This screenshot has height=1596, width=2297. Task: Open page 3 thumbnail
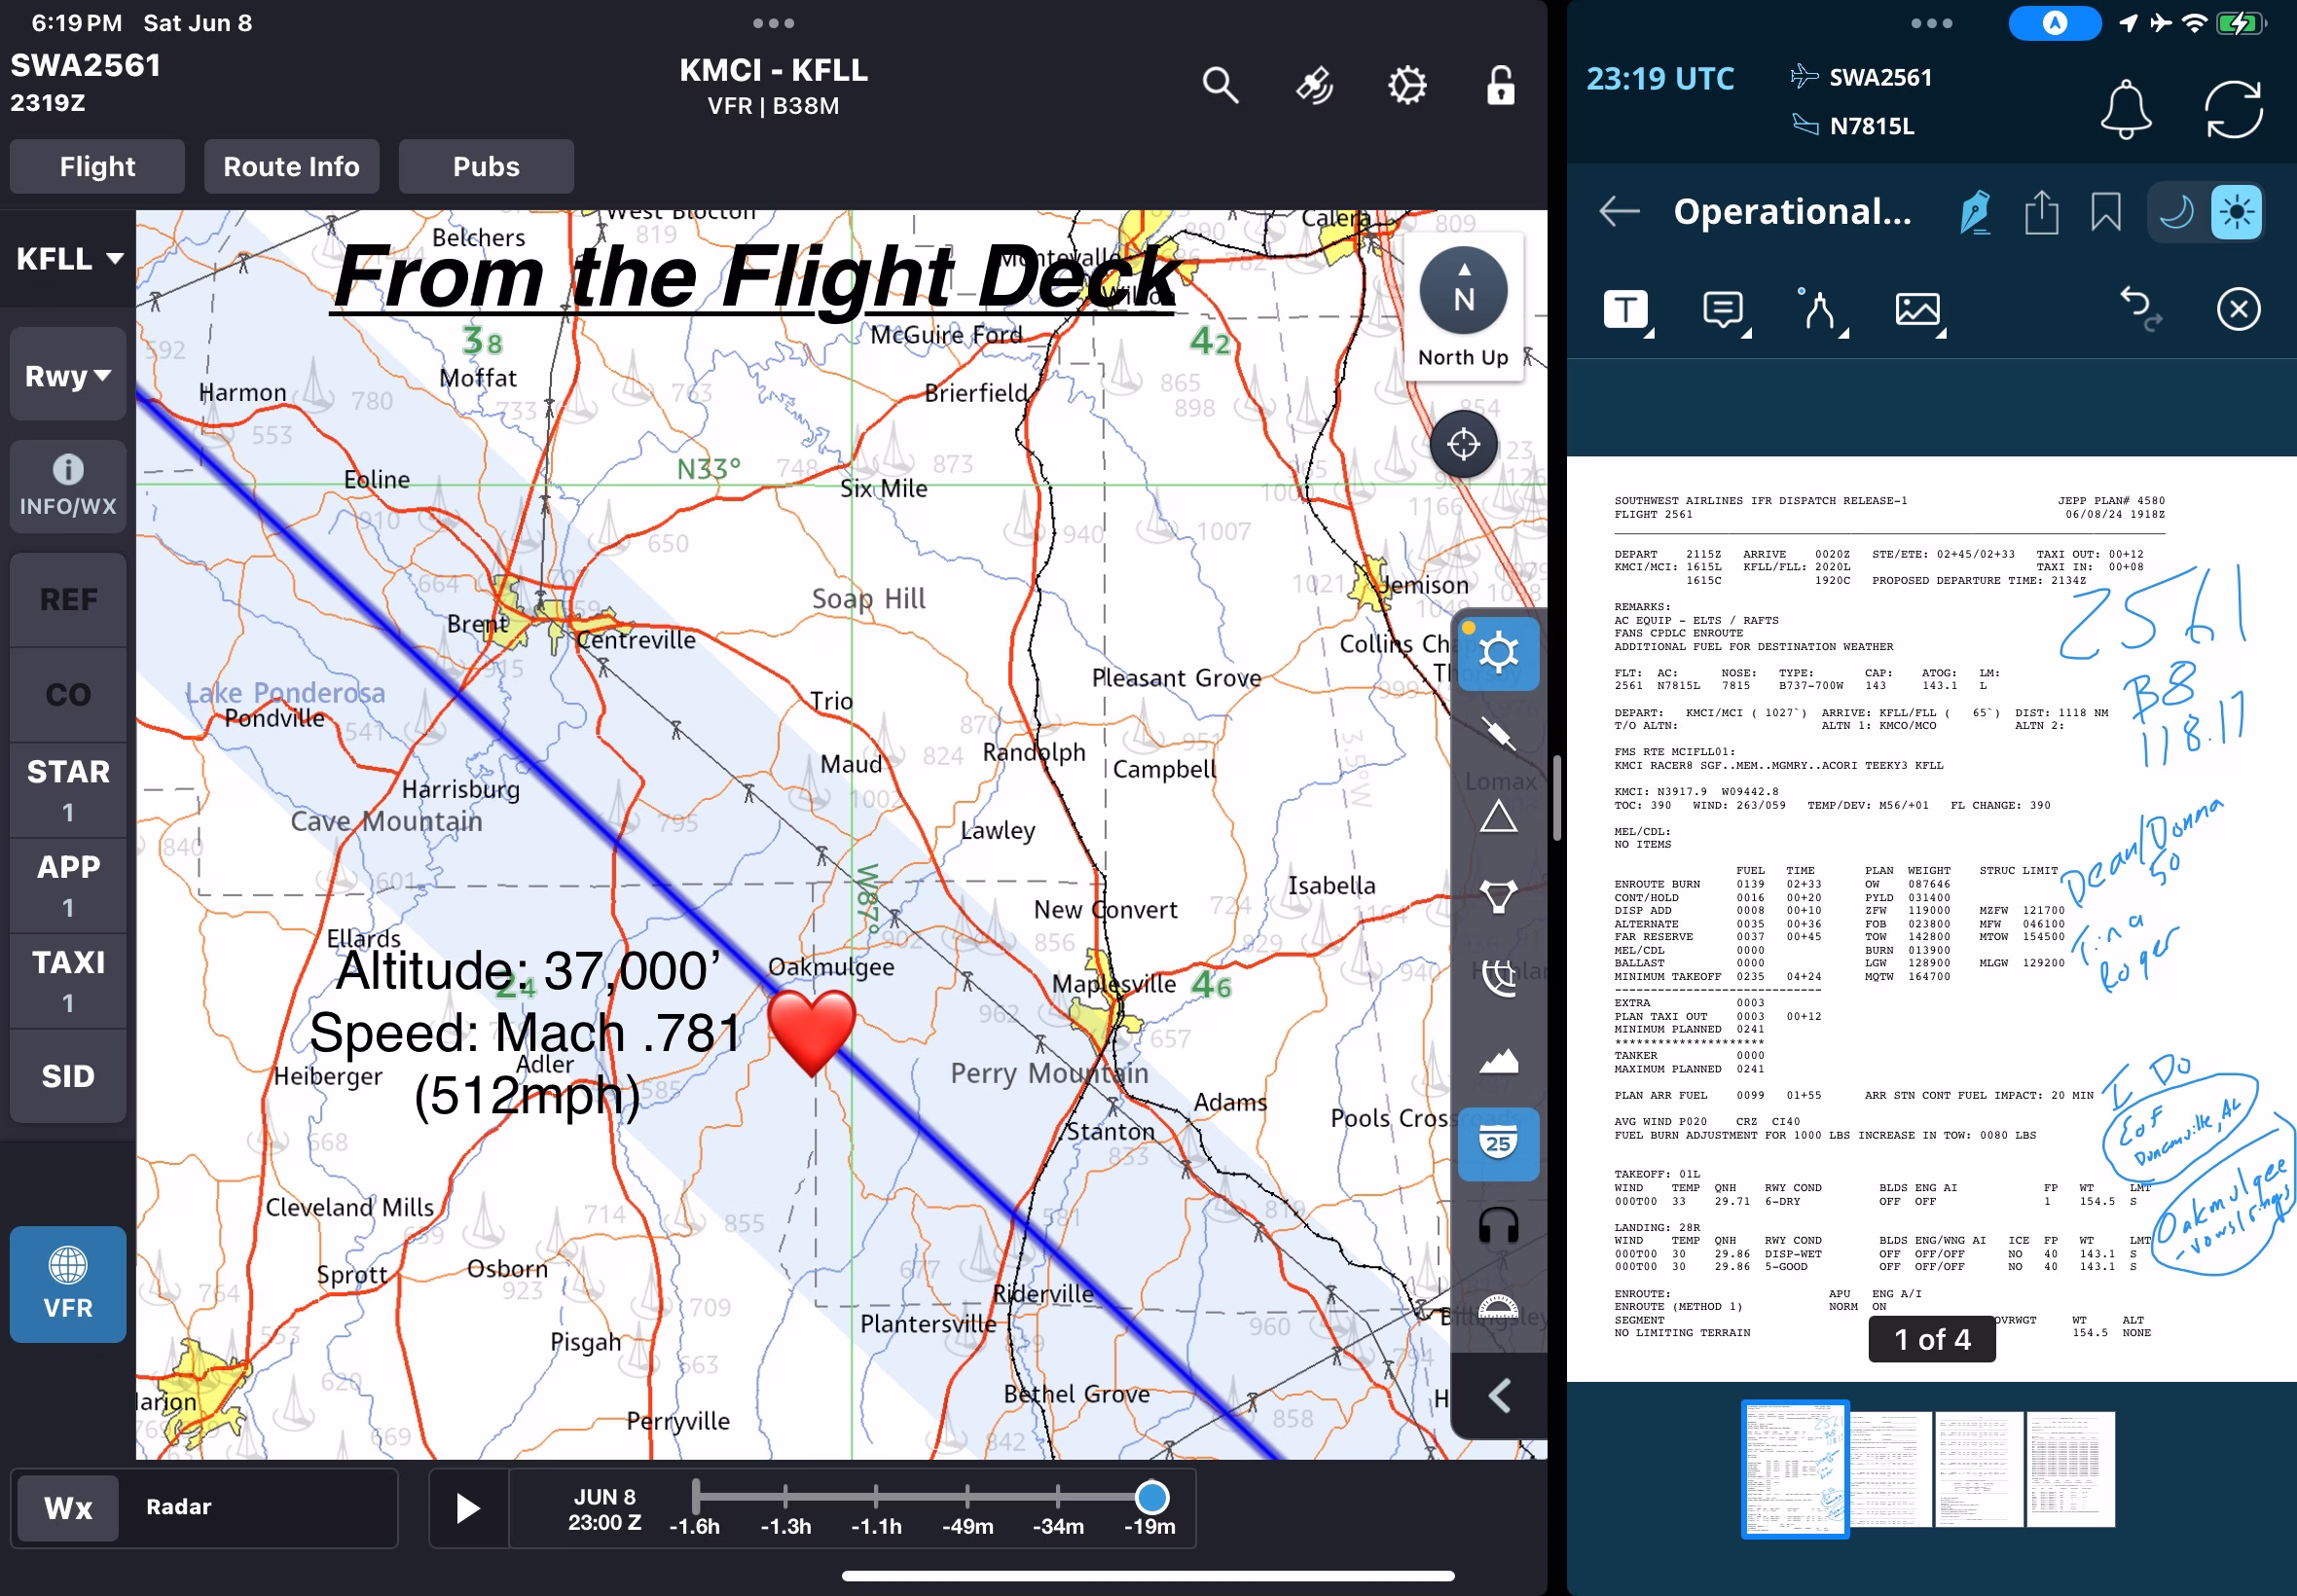coord(1979,1468)
